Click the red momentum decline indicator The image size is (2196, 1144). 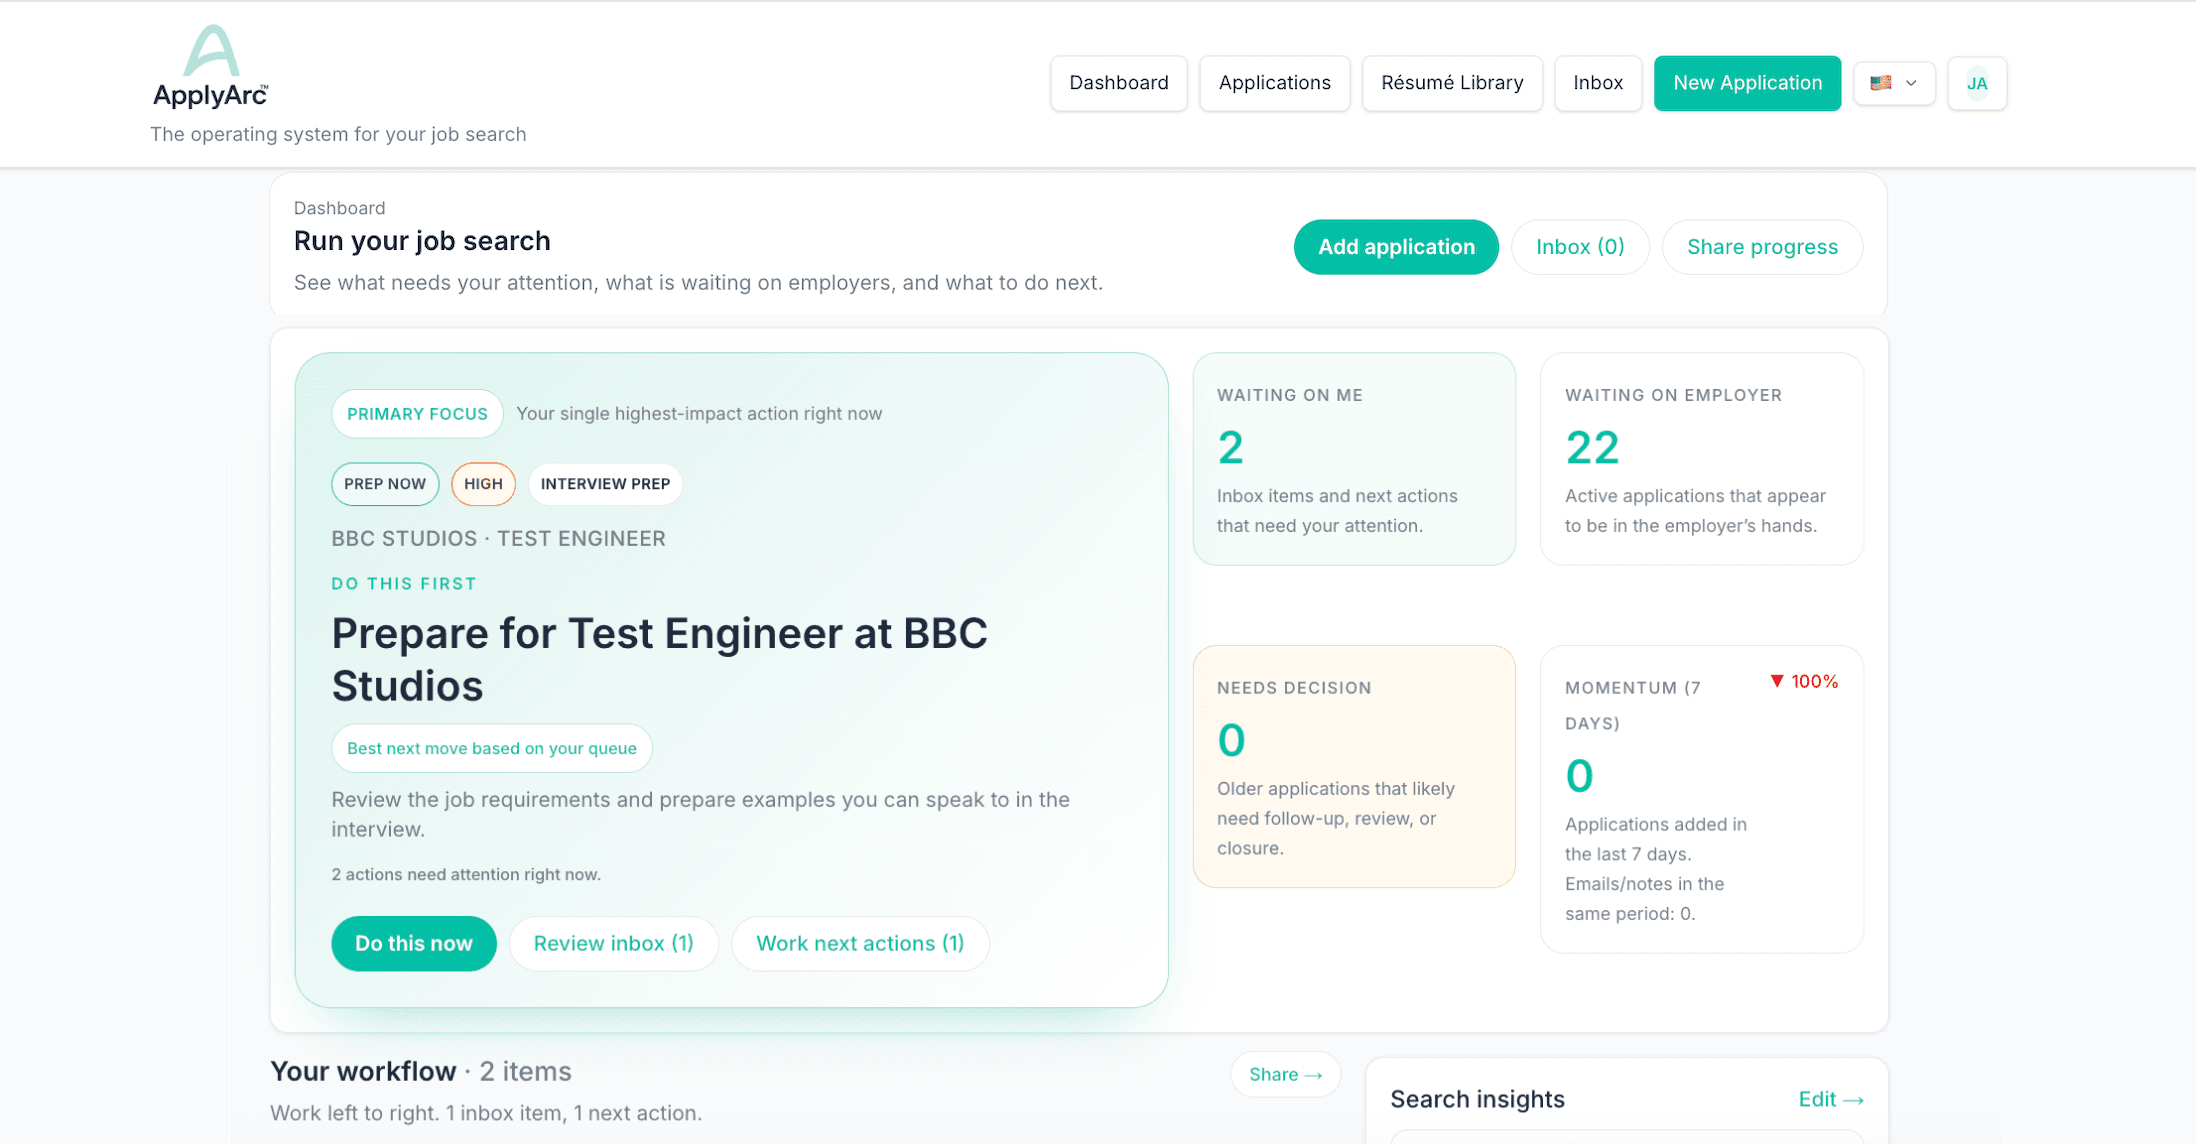(1803, 681)
